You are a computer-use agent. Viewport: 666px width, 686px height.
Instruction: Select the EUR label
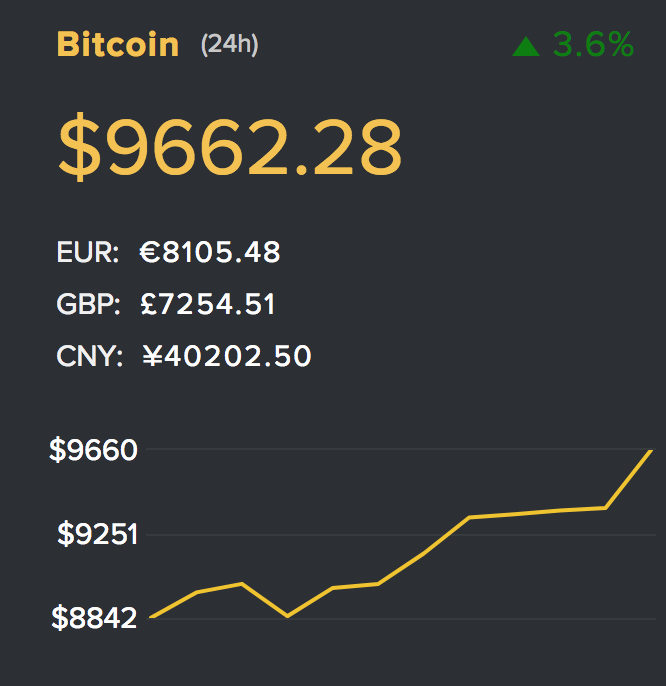(88, 252)
